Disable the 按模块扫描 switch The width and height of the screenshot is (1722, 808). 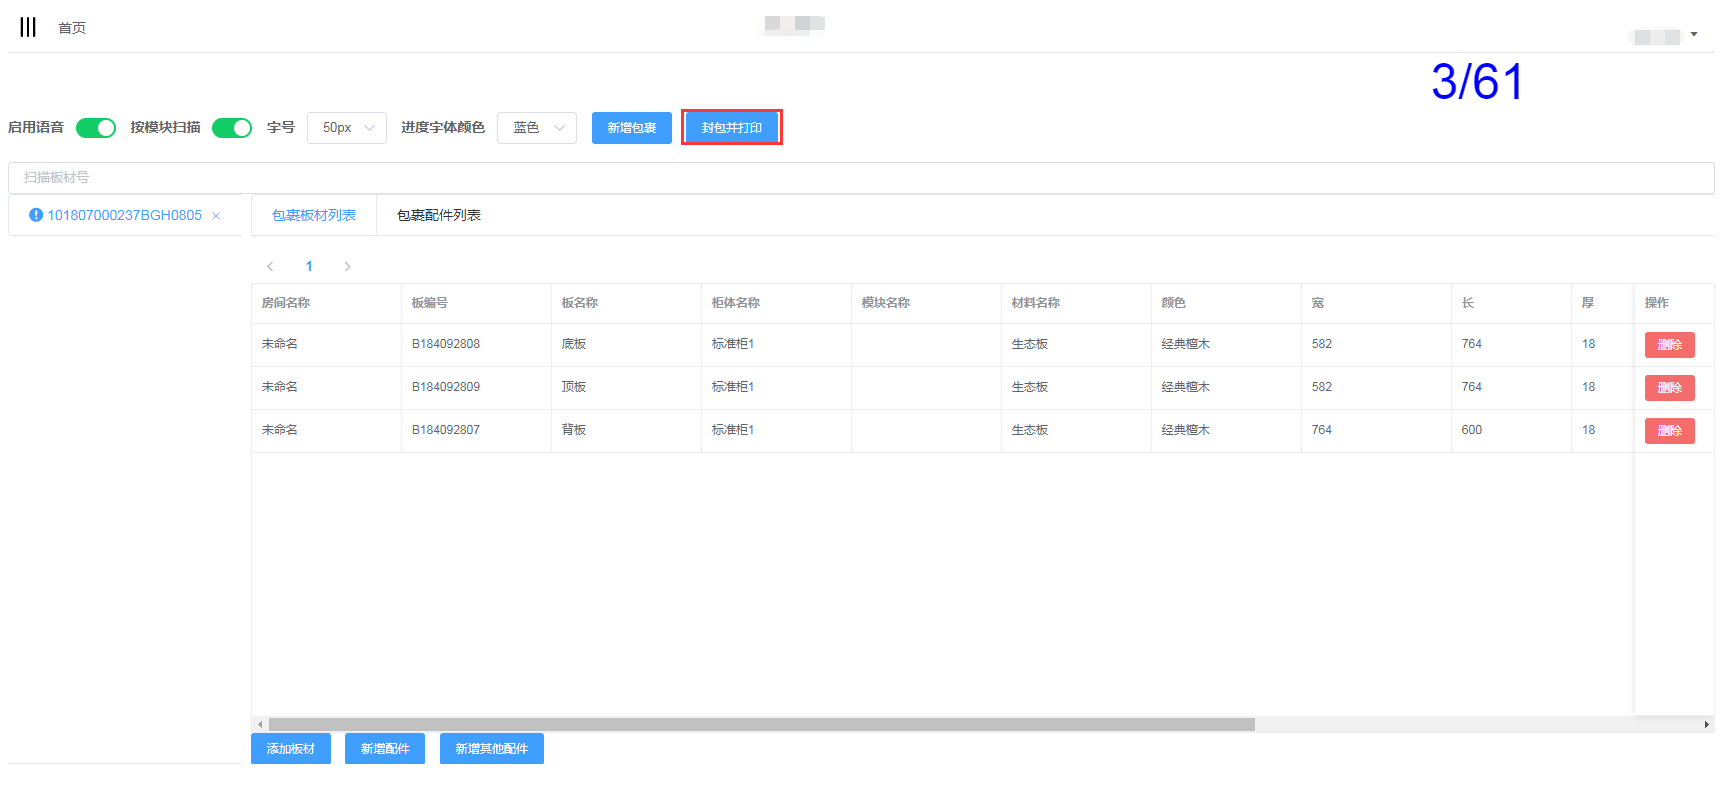pyautogui.click(x=232, y=128)
